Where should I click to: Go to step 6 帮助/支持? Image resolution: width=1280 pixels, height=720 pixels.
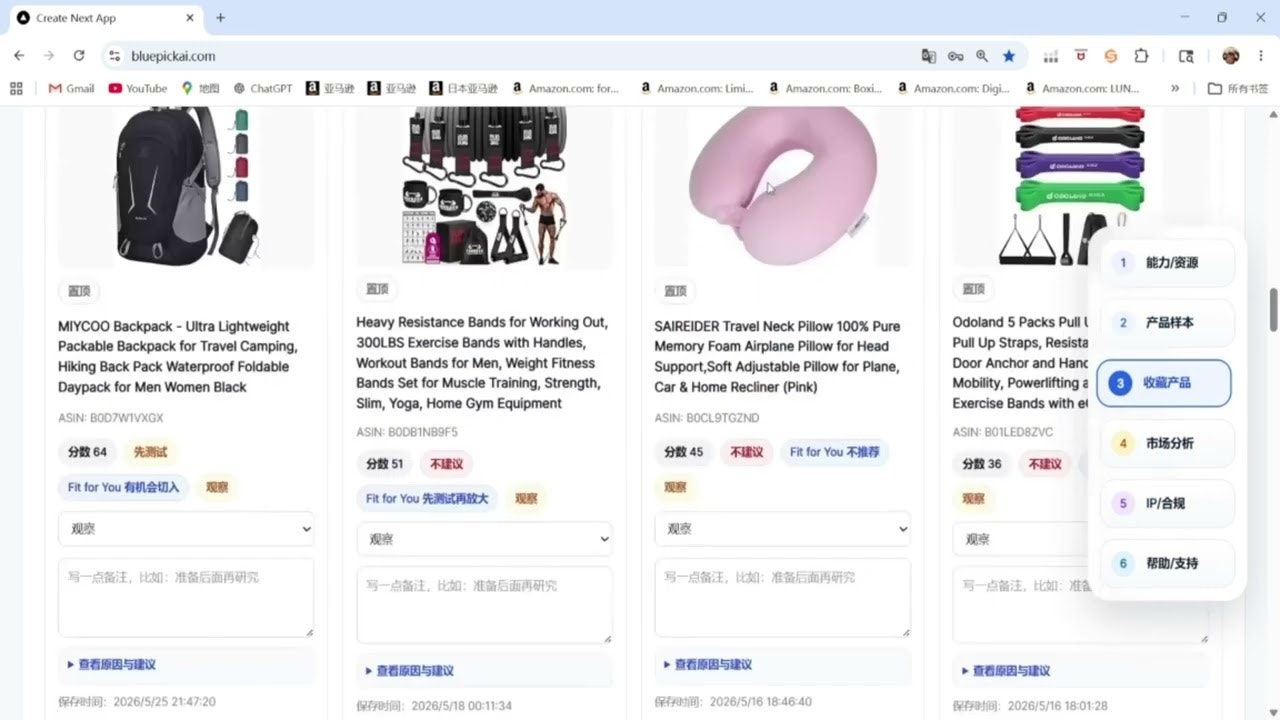[1167, 563]
